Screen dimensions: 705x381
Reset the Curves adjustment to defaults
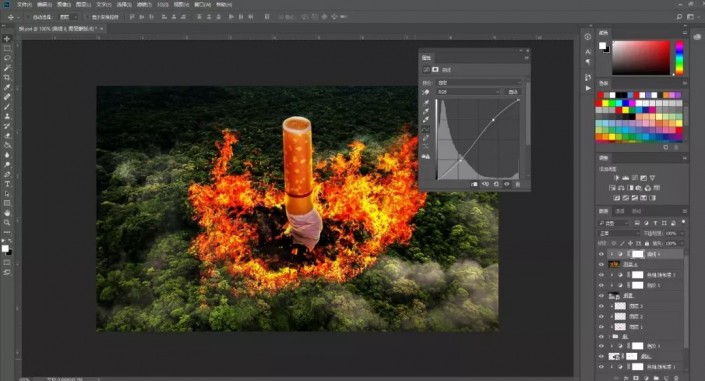pyautogui.click(x=496, y=184)
